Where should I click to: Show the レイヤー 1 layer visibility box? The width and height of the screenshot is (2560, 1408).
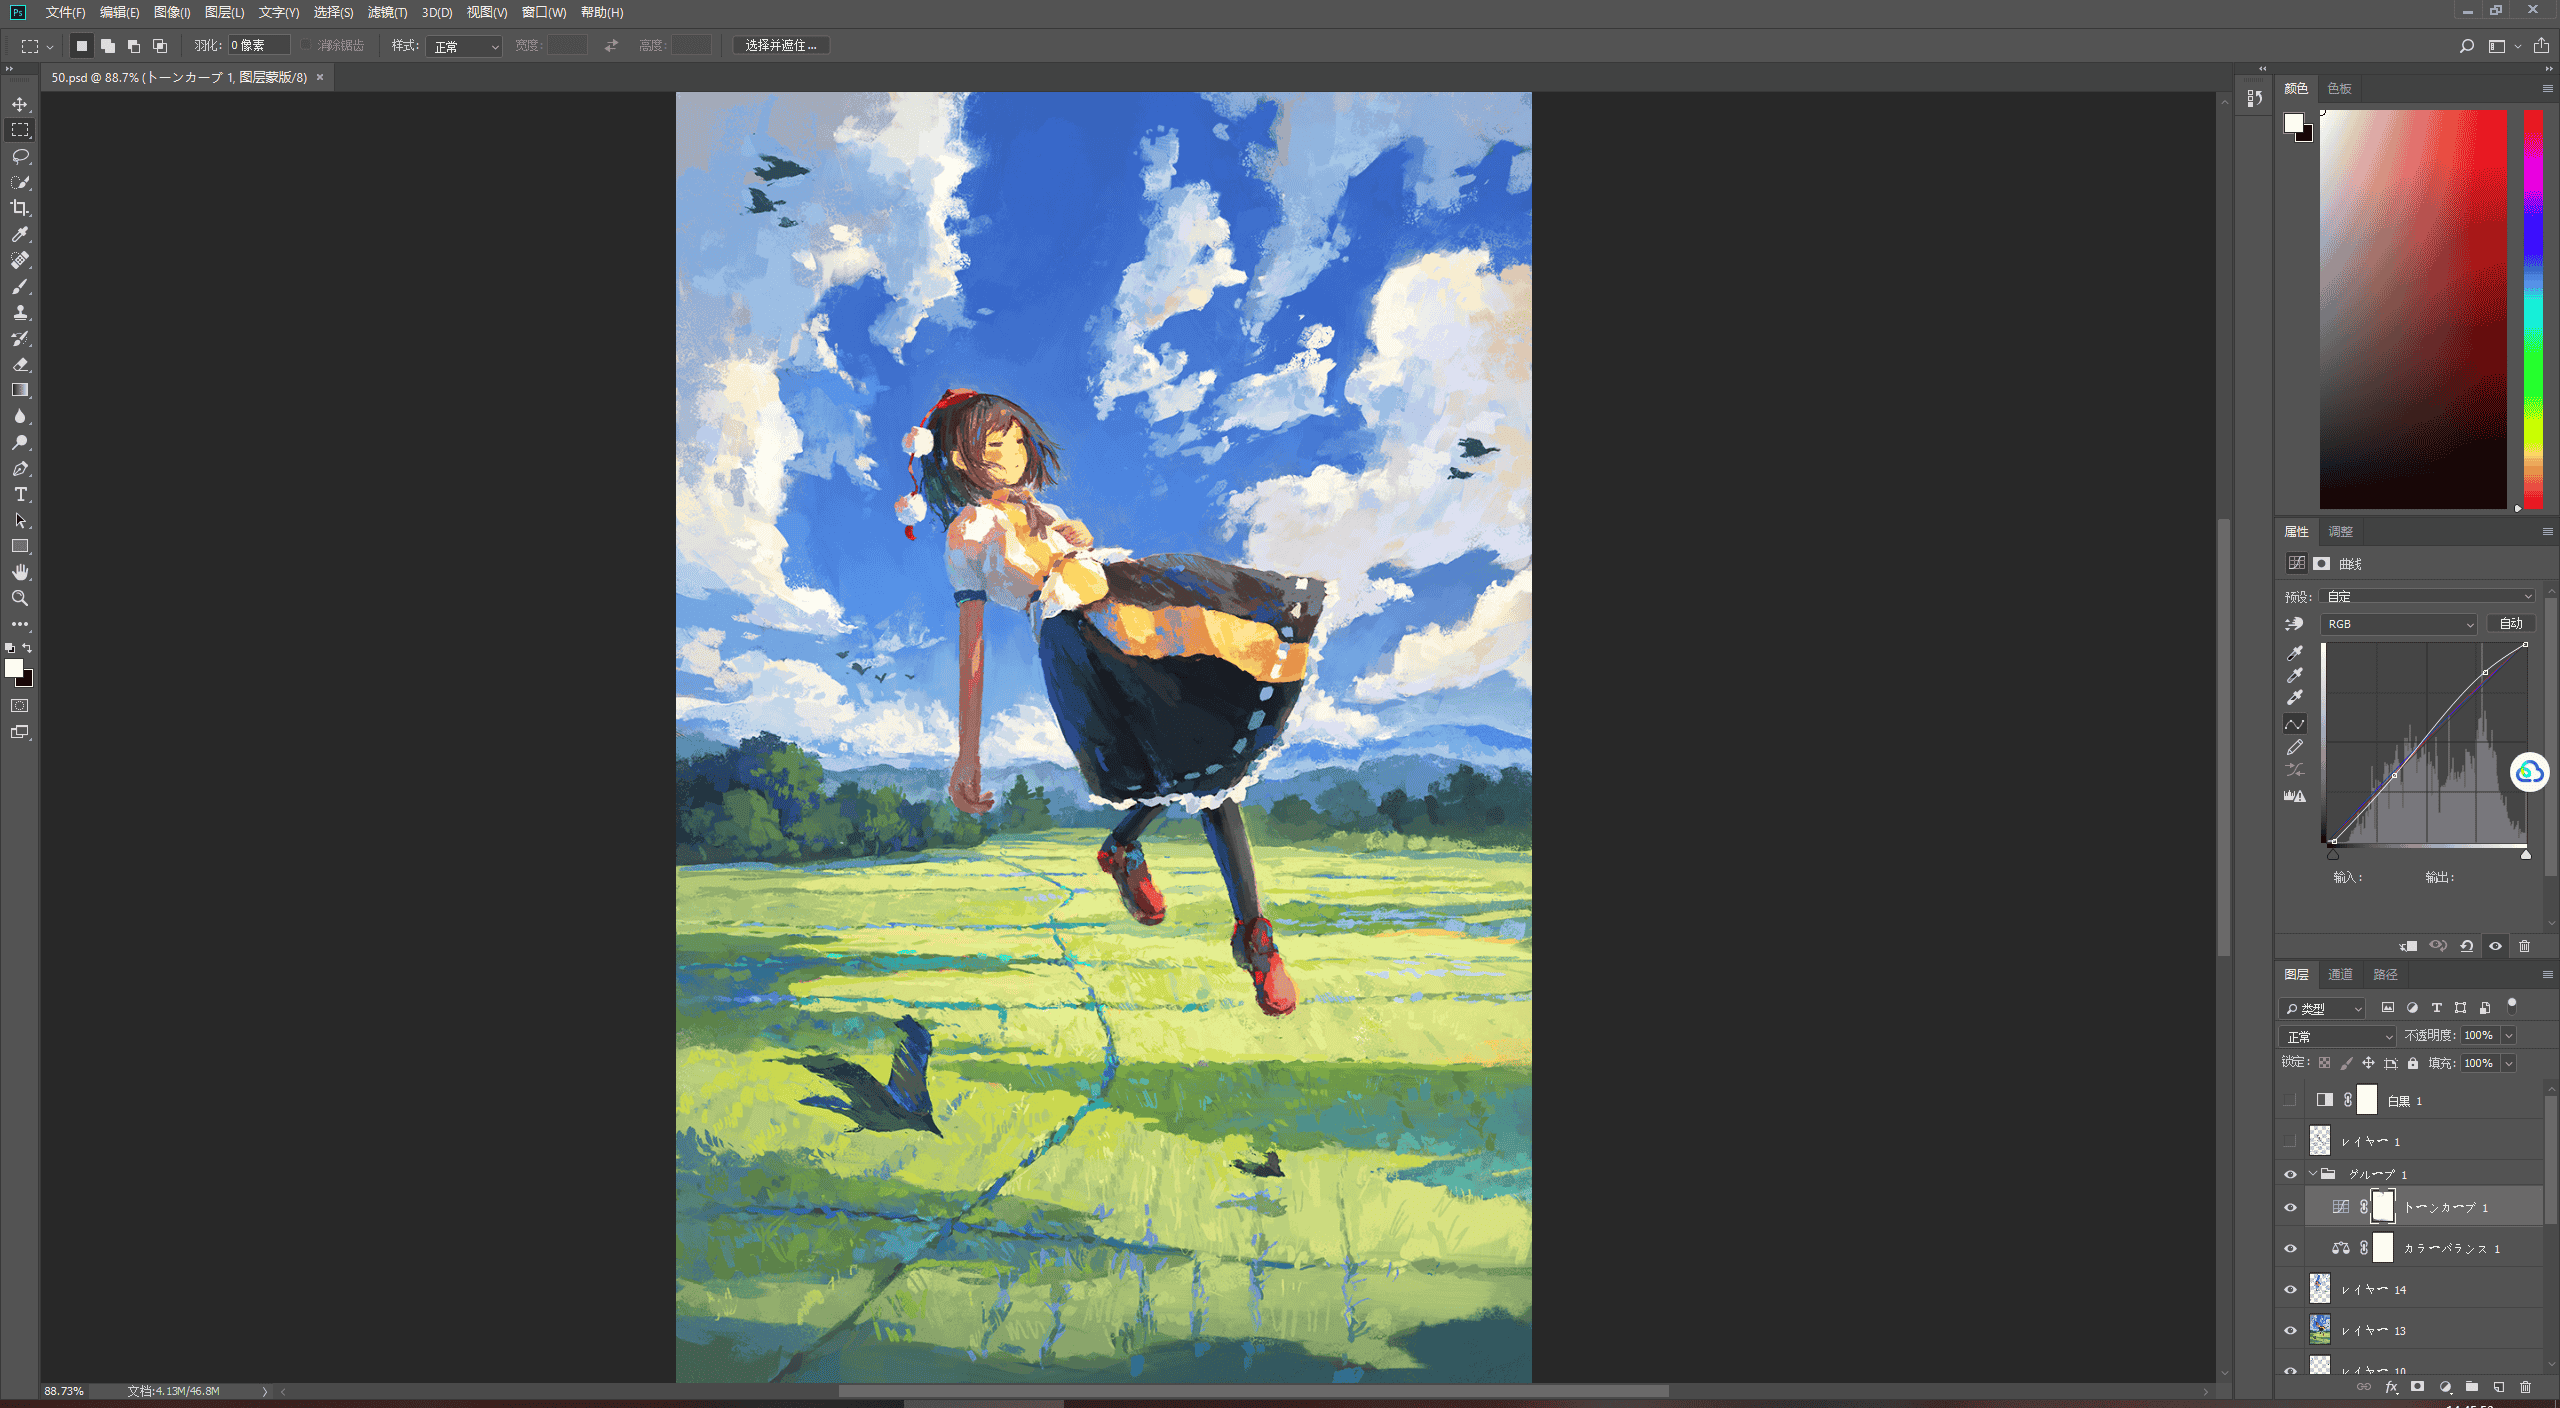(x=2290, y=1141)
